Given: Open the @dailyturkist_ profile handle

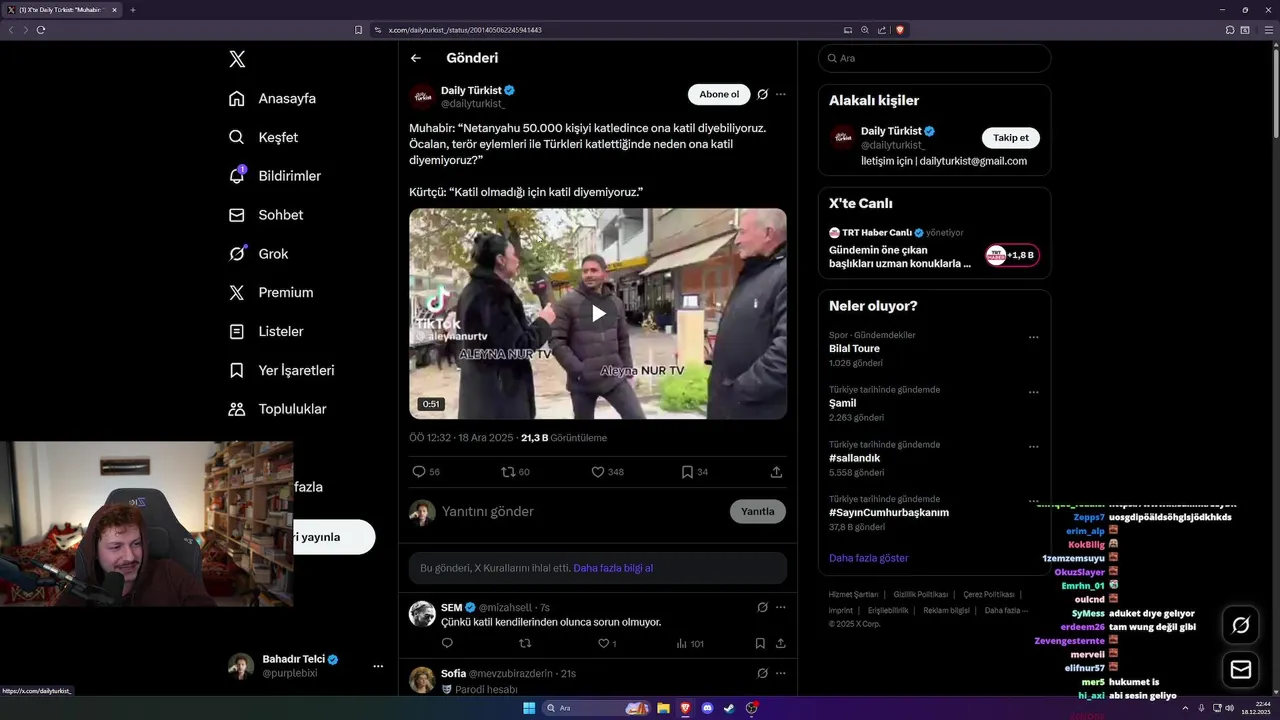Looking at the screenshot, I should pyautogui.click(x=473, y=104).
